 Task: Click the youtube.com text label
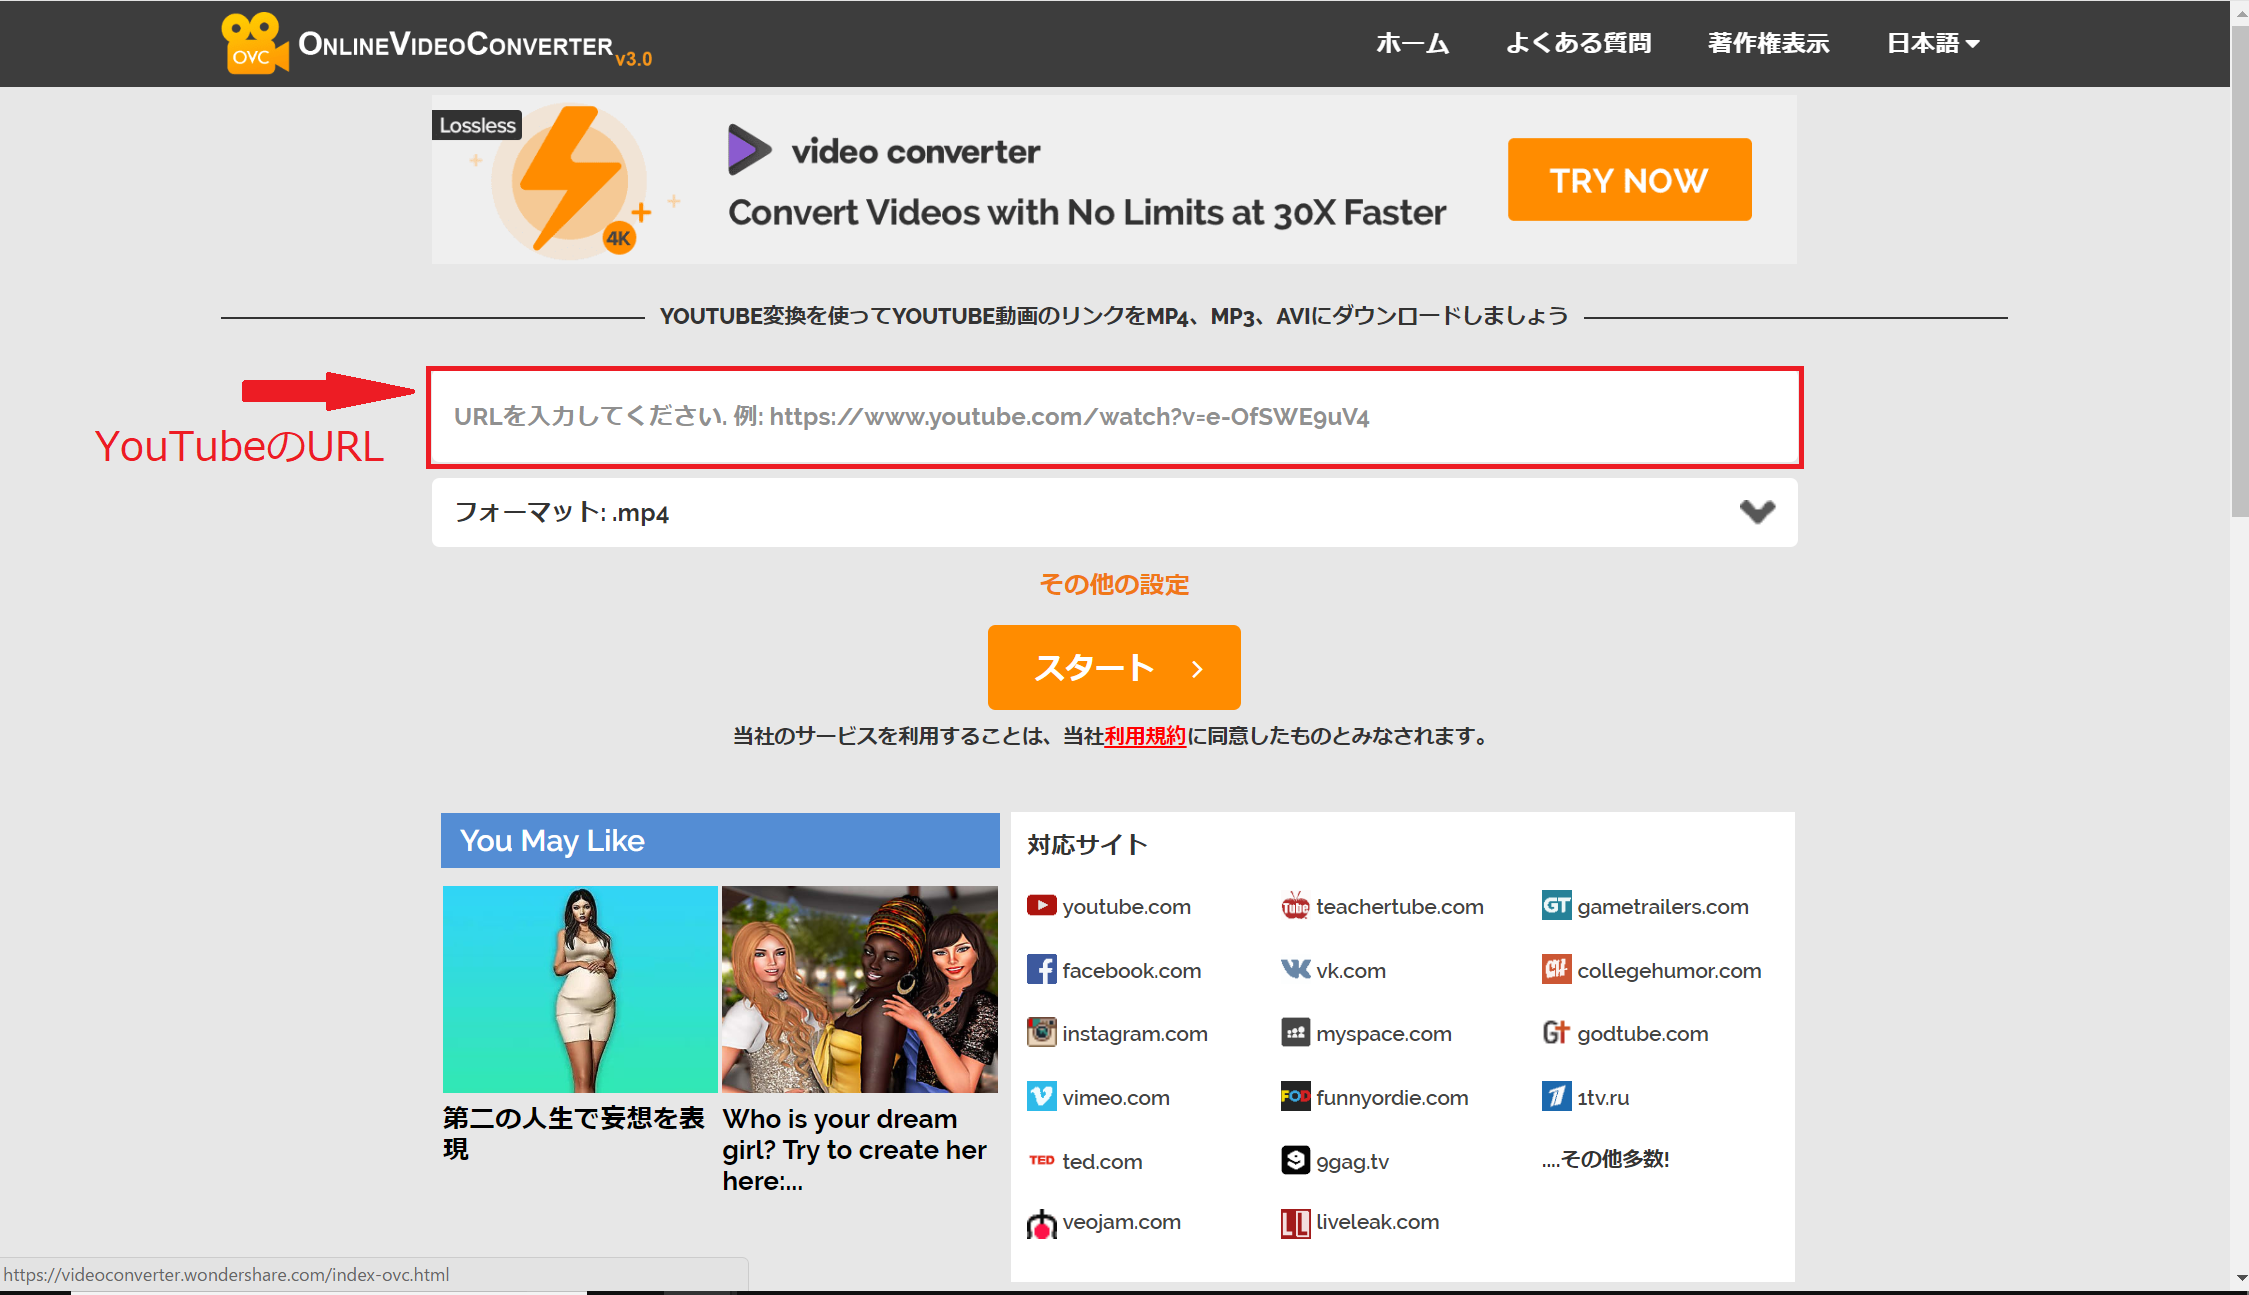[1126, 906]
